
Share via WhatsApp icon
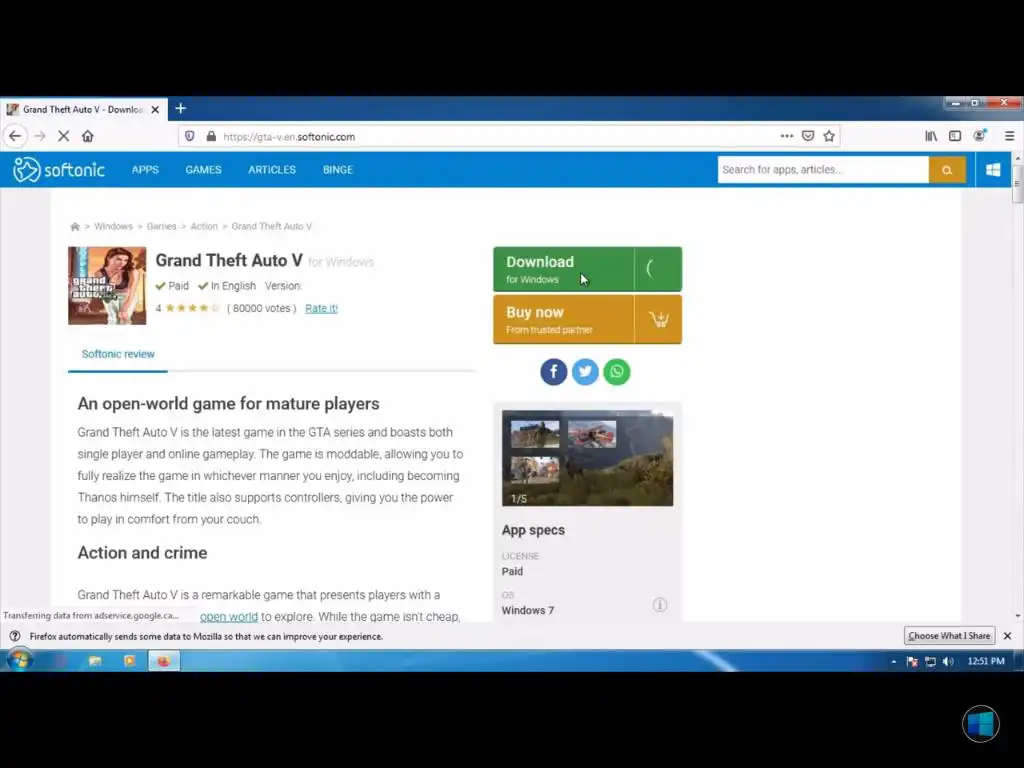pyautogui.click(x=616, y=372)
